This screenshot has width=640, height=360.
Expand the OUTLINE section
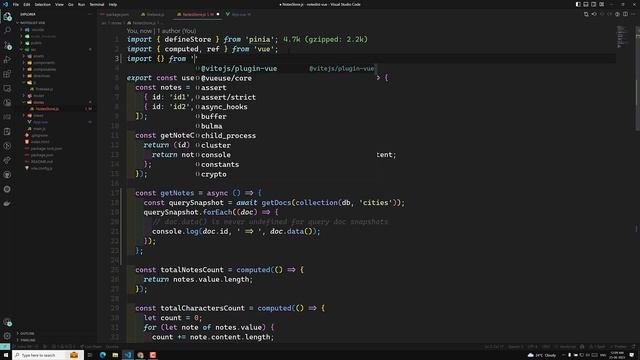click(27, 333)
